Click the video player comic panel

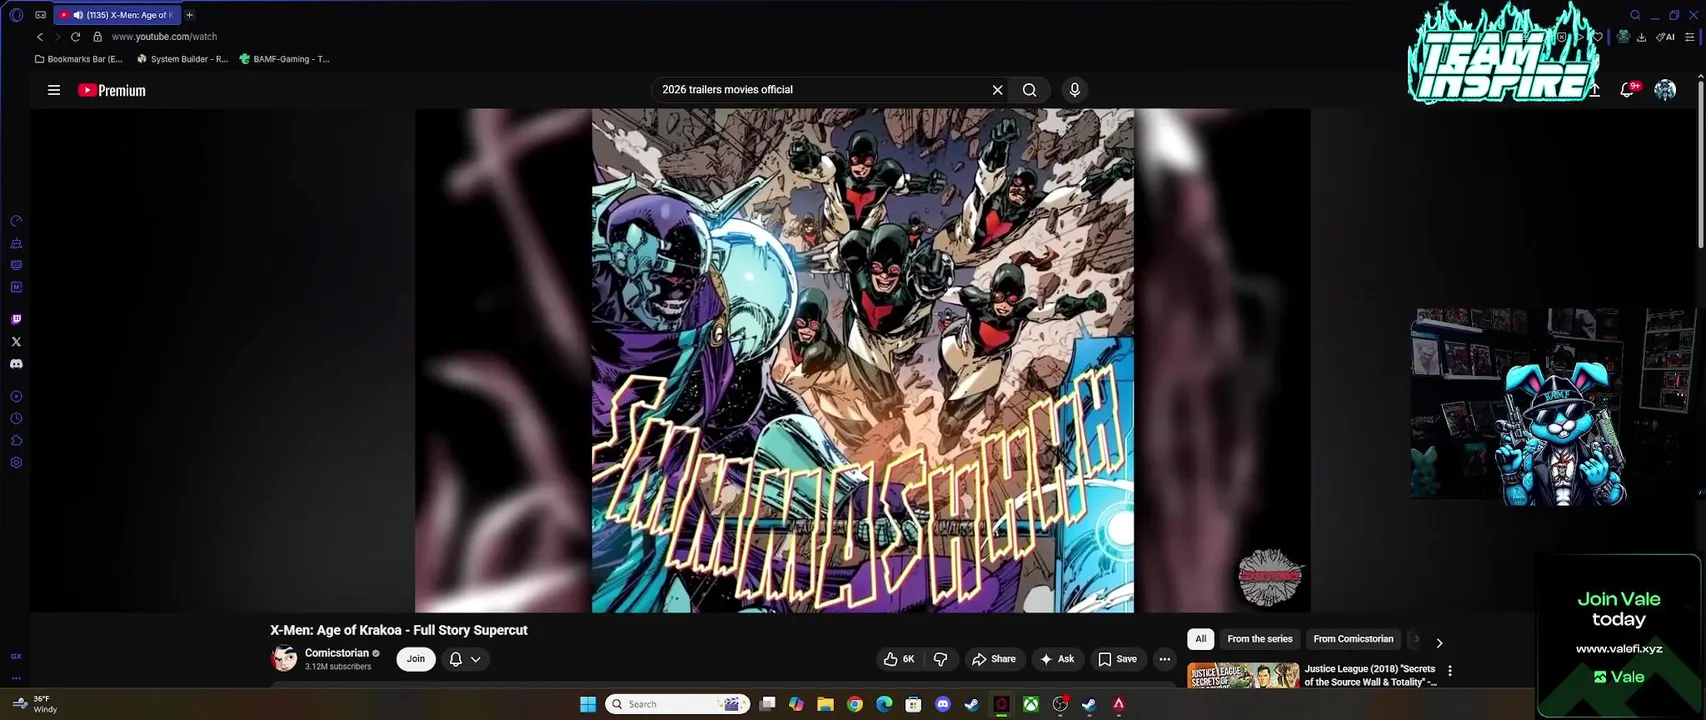pos(863,360)
